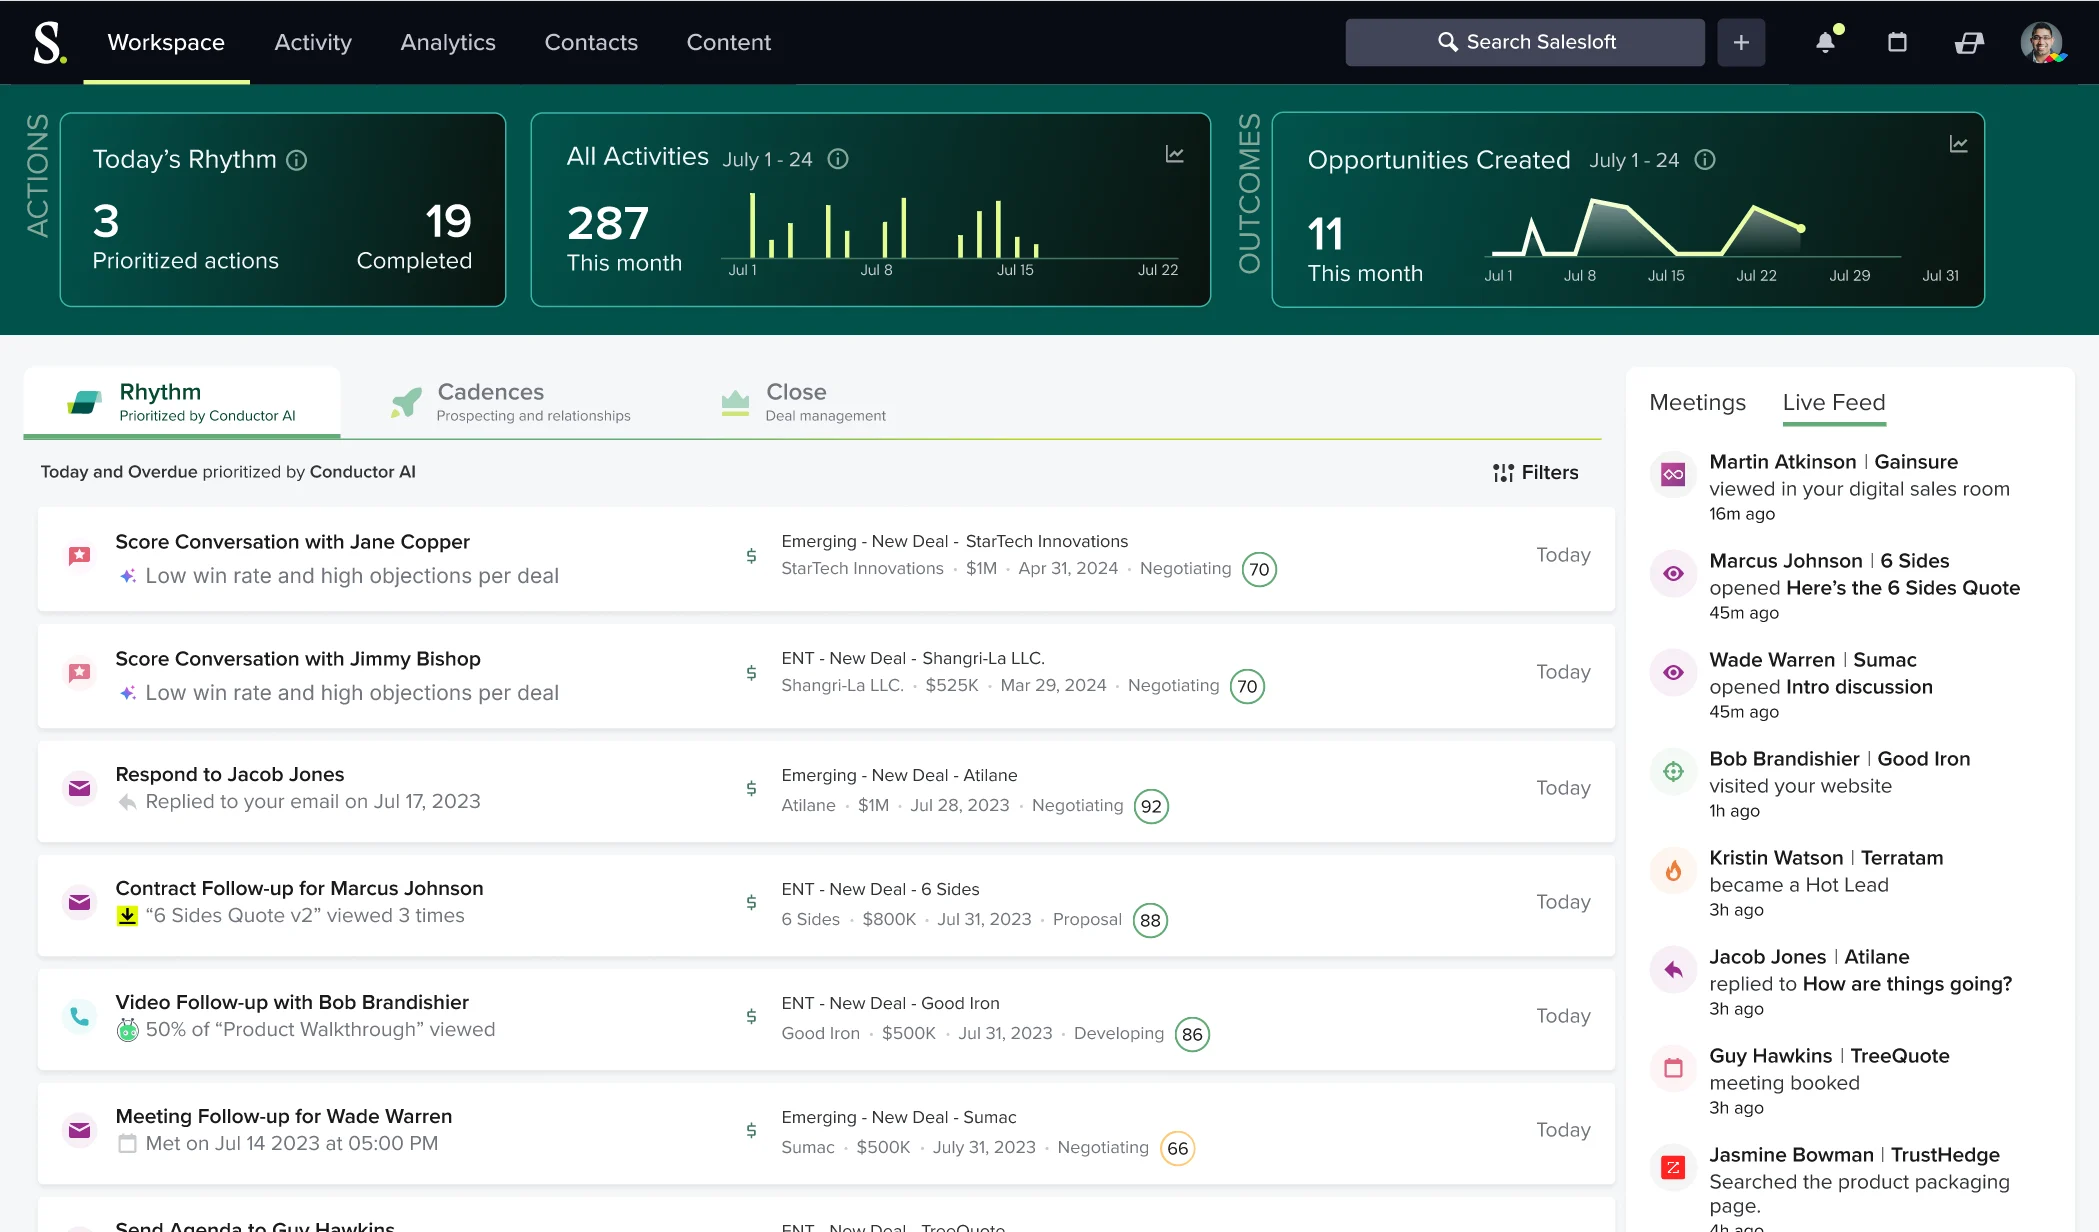The height and width of the screenshot is (1232, 2099).
Task: Open Contract Follow-up for Marcus Johnson
Action: [299, 889]
